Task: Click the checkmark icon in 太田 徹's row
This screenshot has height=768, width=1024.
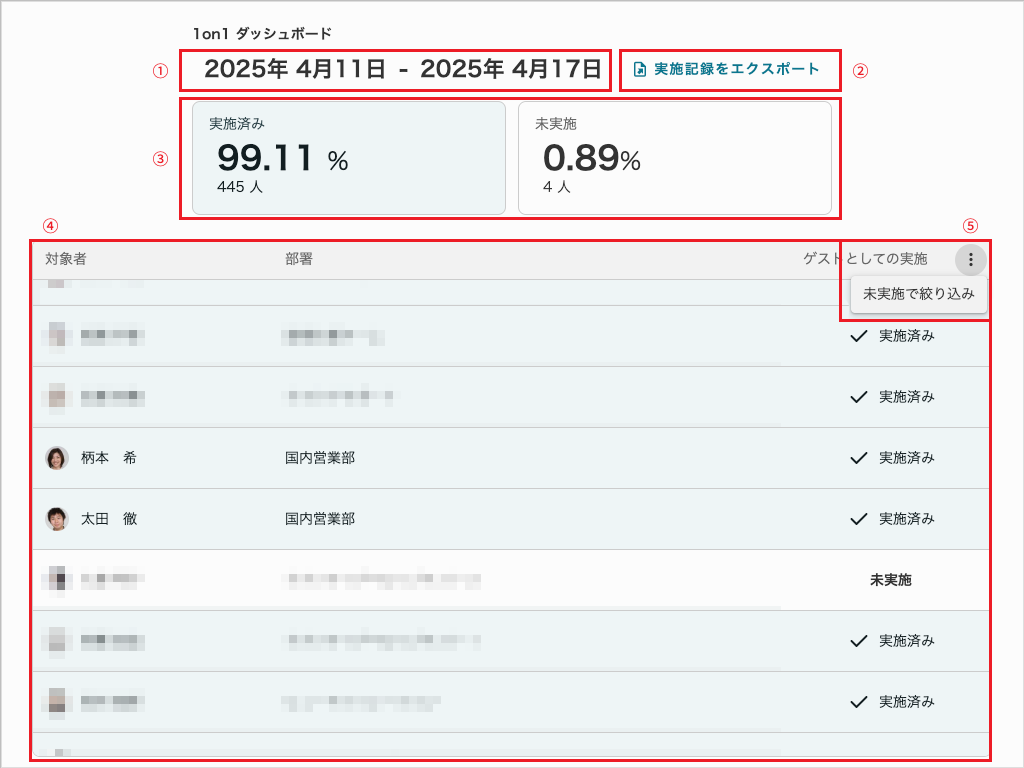Action: coord(857,519)
